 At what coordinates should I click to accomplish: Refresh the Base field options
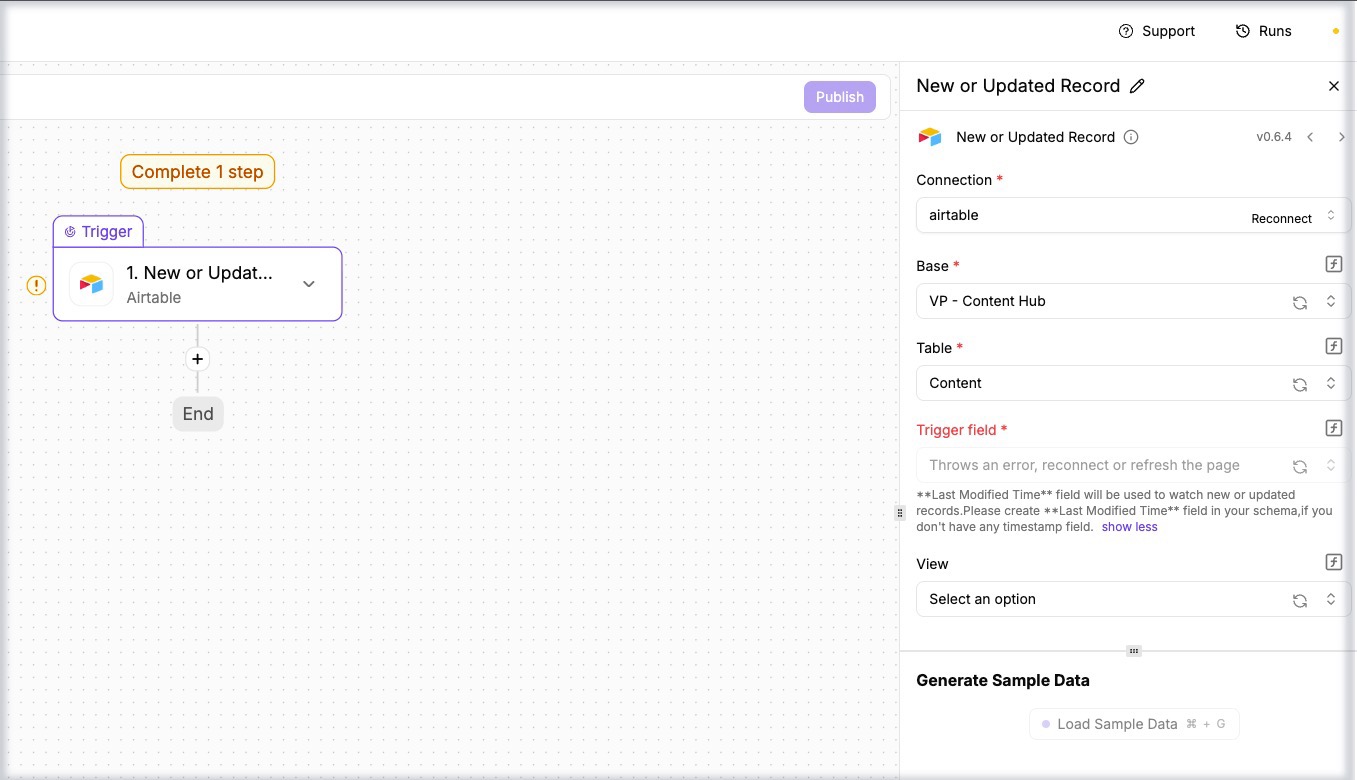(x=1300, y=302)
